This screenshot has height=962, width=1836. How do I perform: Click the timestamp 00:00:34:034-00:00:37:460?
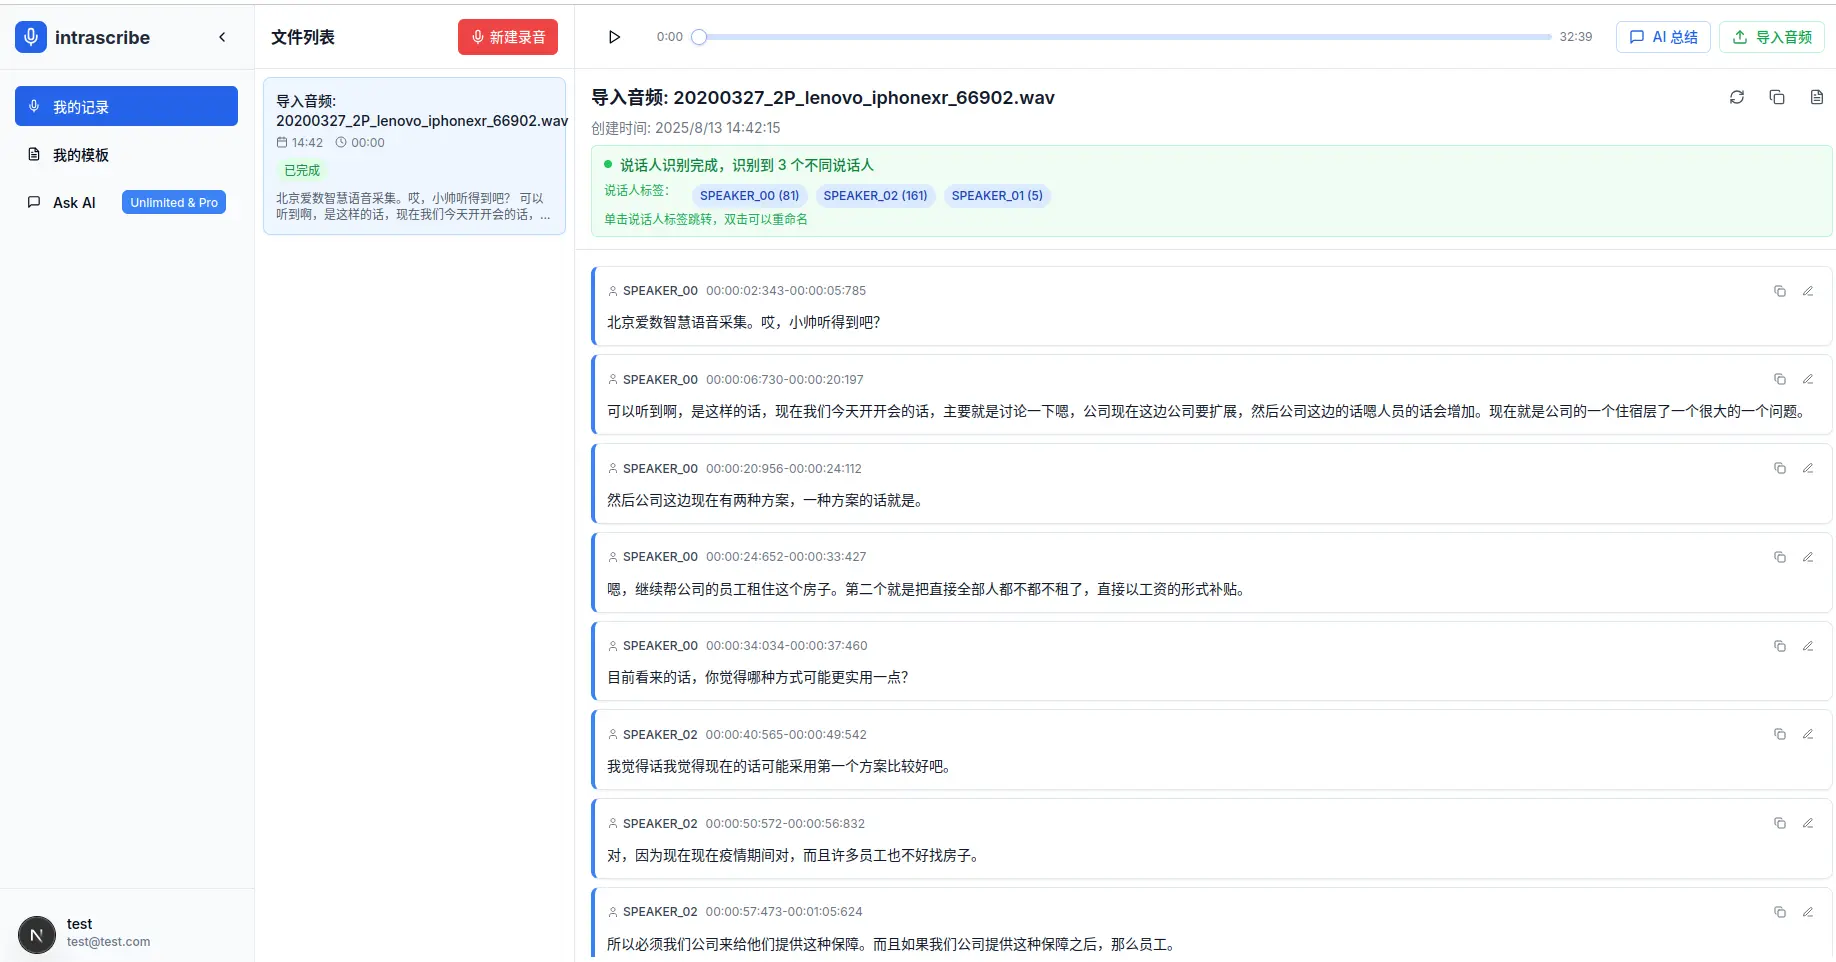tap(787, 646)
